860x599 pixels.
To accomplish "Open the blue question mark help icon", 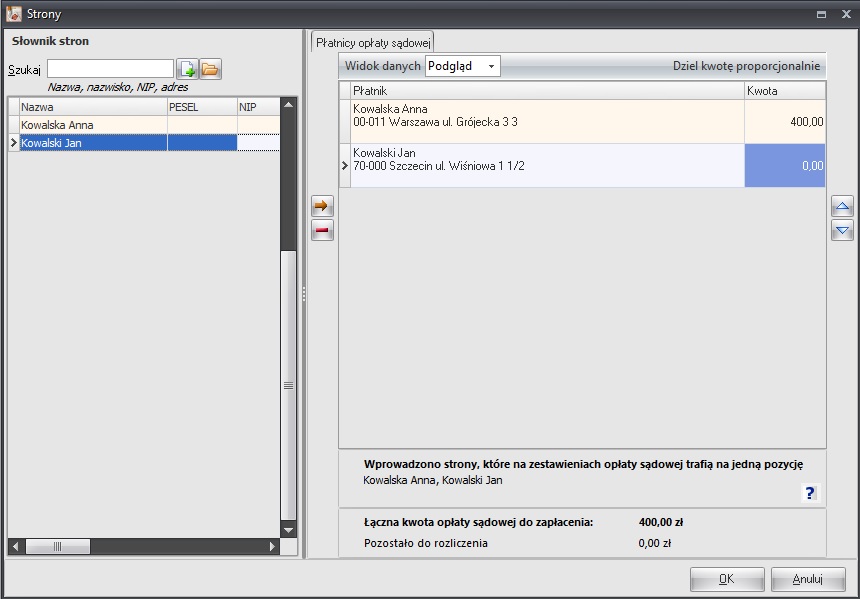I will 810,492.
